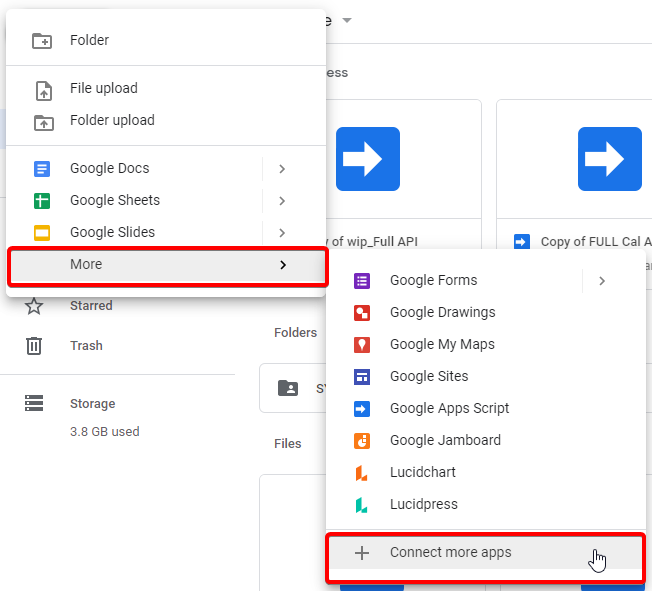The width and height of the screenshot is (652, 591).
Task: Click the Google Jamboard icon
Action: pyautogui.click(x=362, y=441)
